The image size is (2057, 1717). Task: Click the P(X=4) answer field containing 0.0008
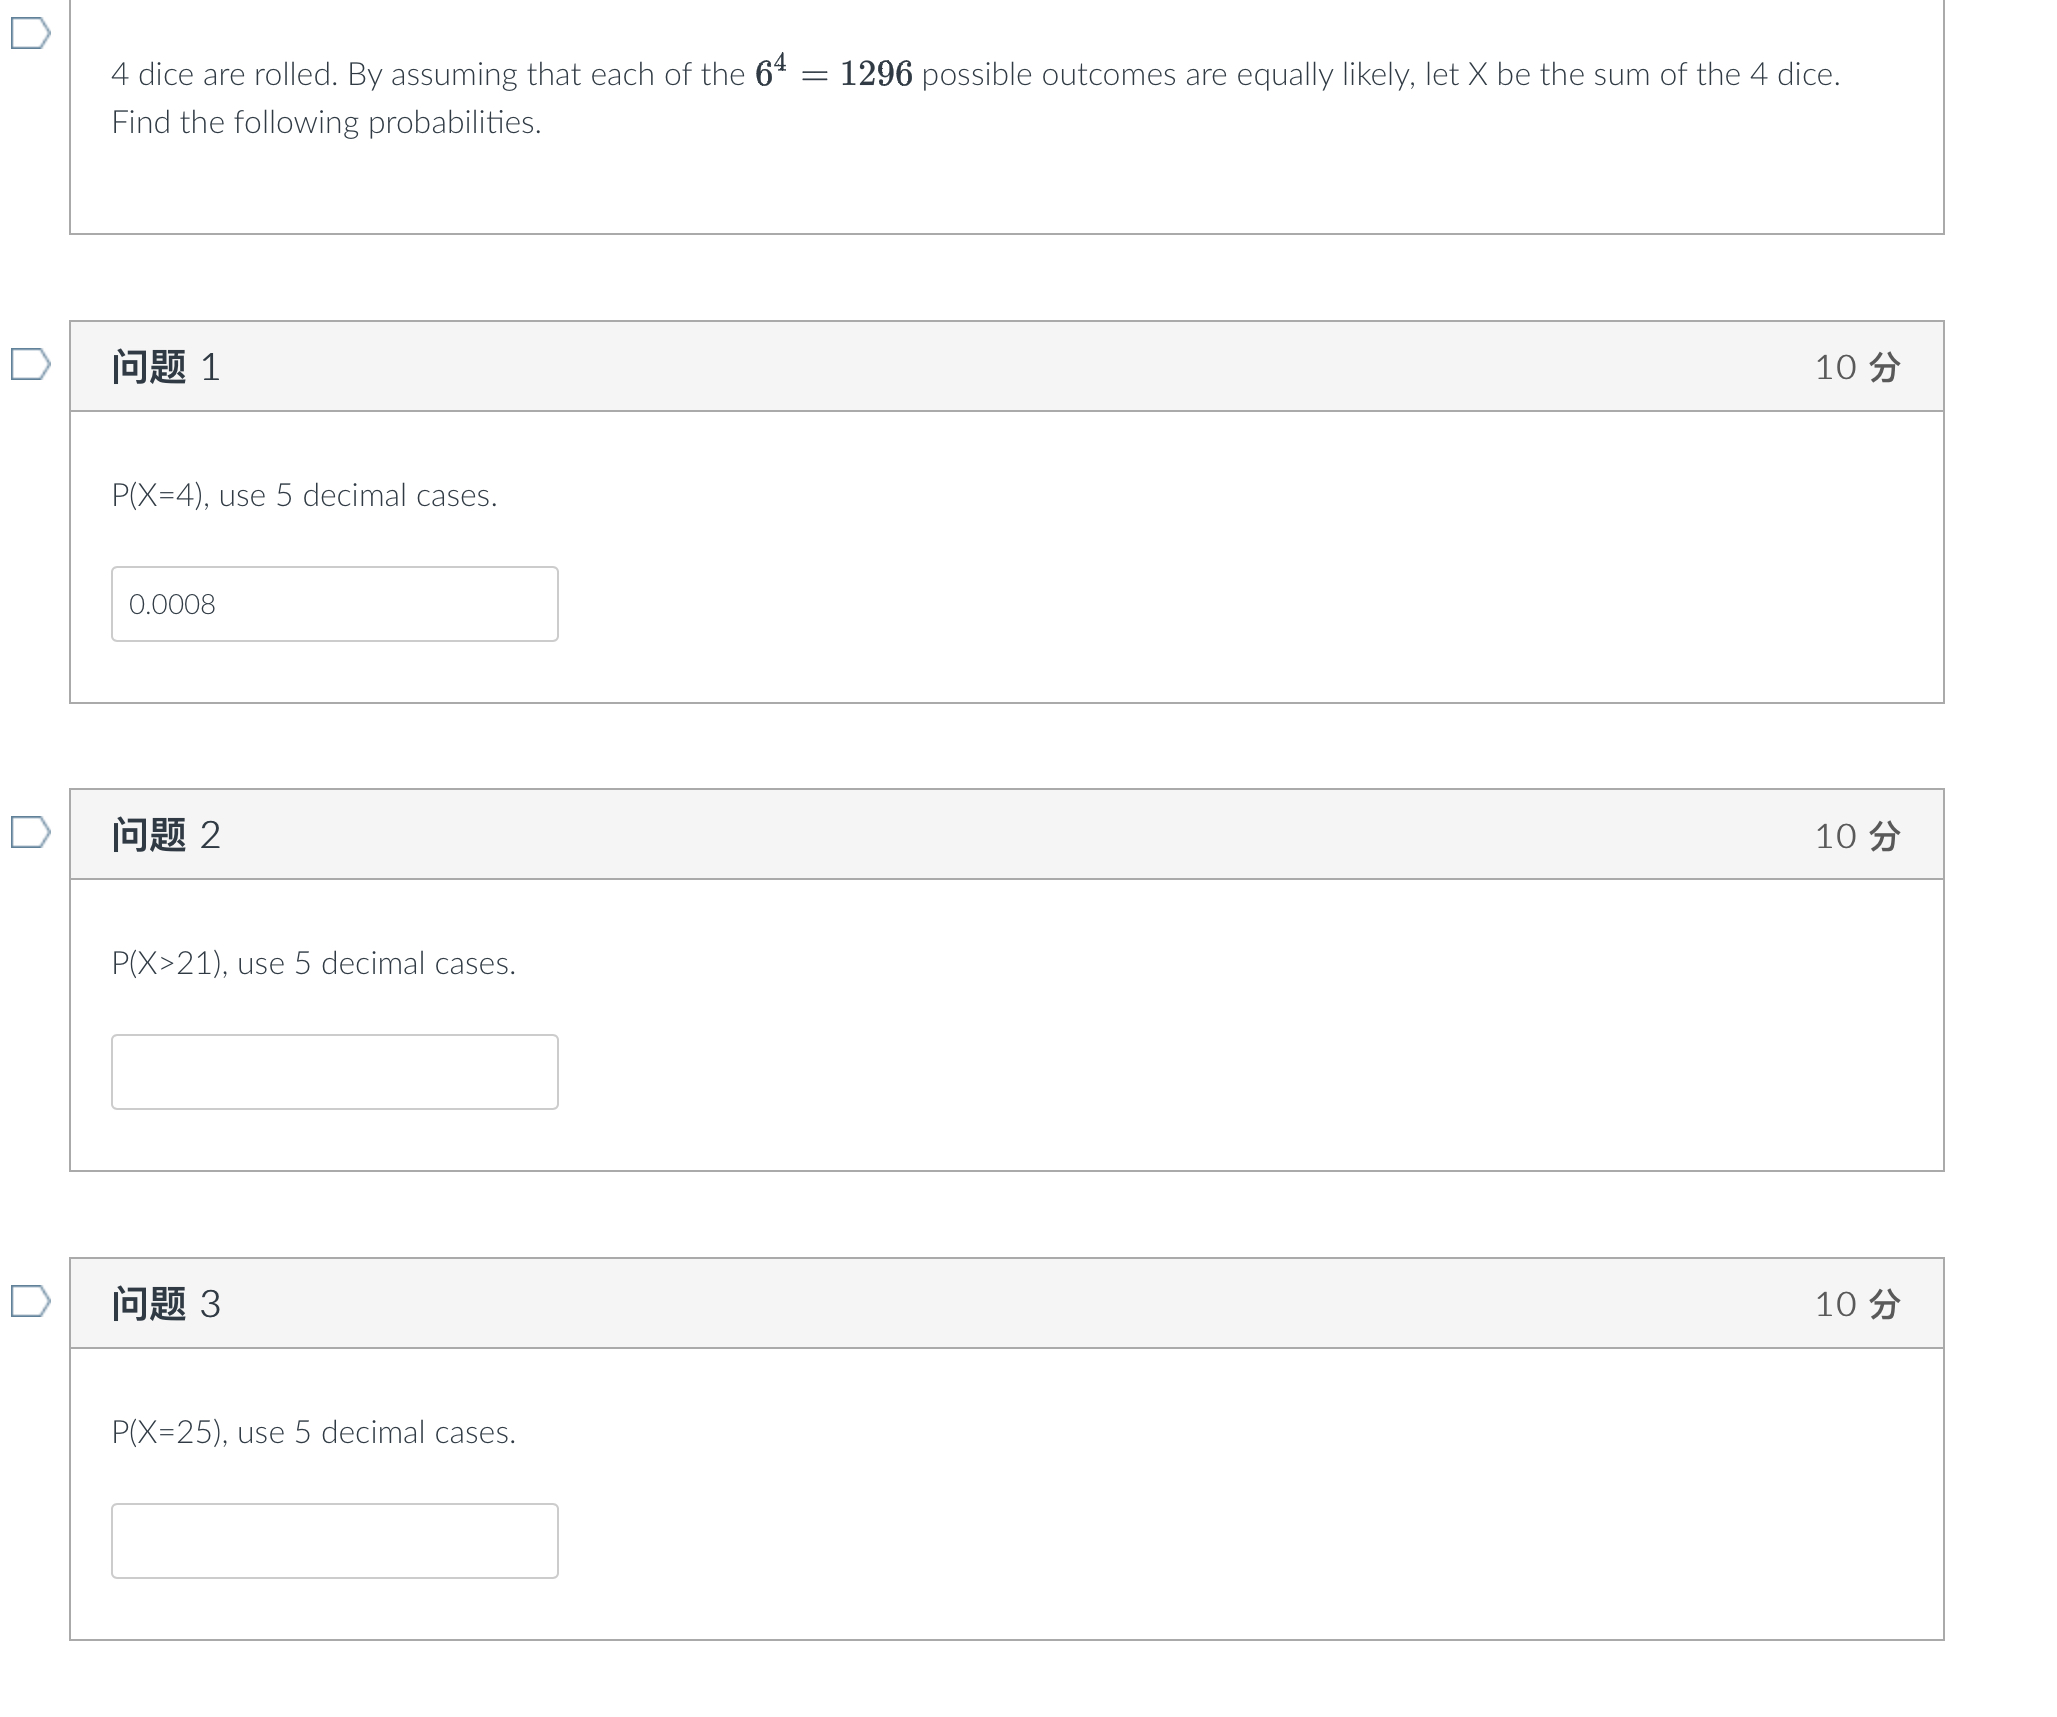(x=334, y=604)
